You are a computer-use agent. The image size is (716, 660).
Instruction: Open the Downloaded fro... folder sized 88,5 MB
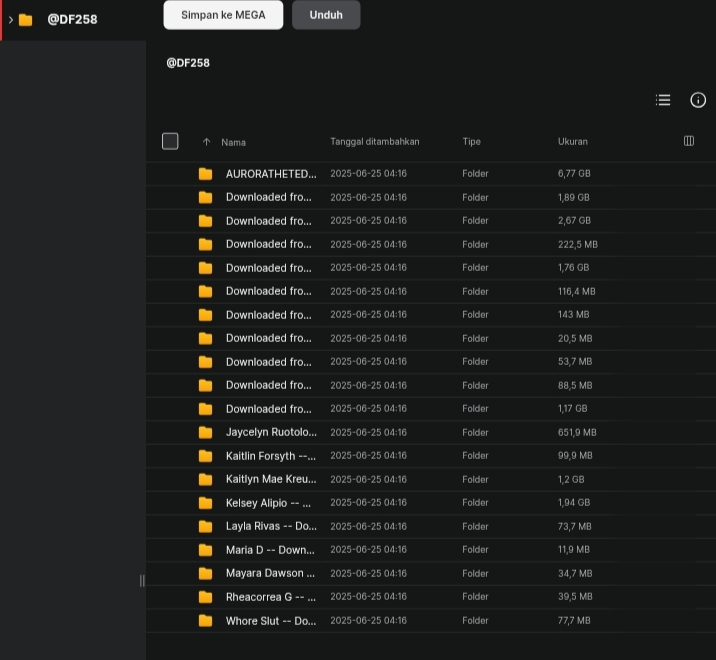click(x=268, y=385)
